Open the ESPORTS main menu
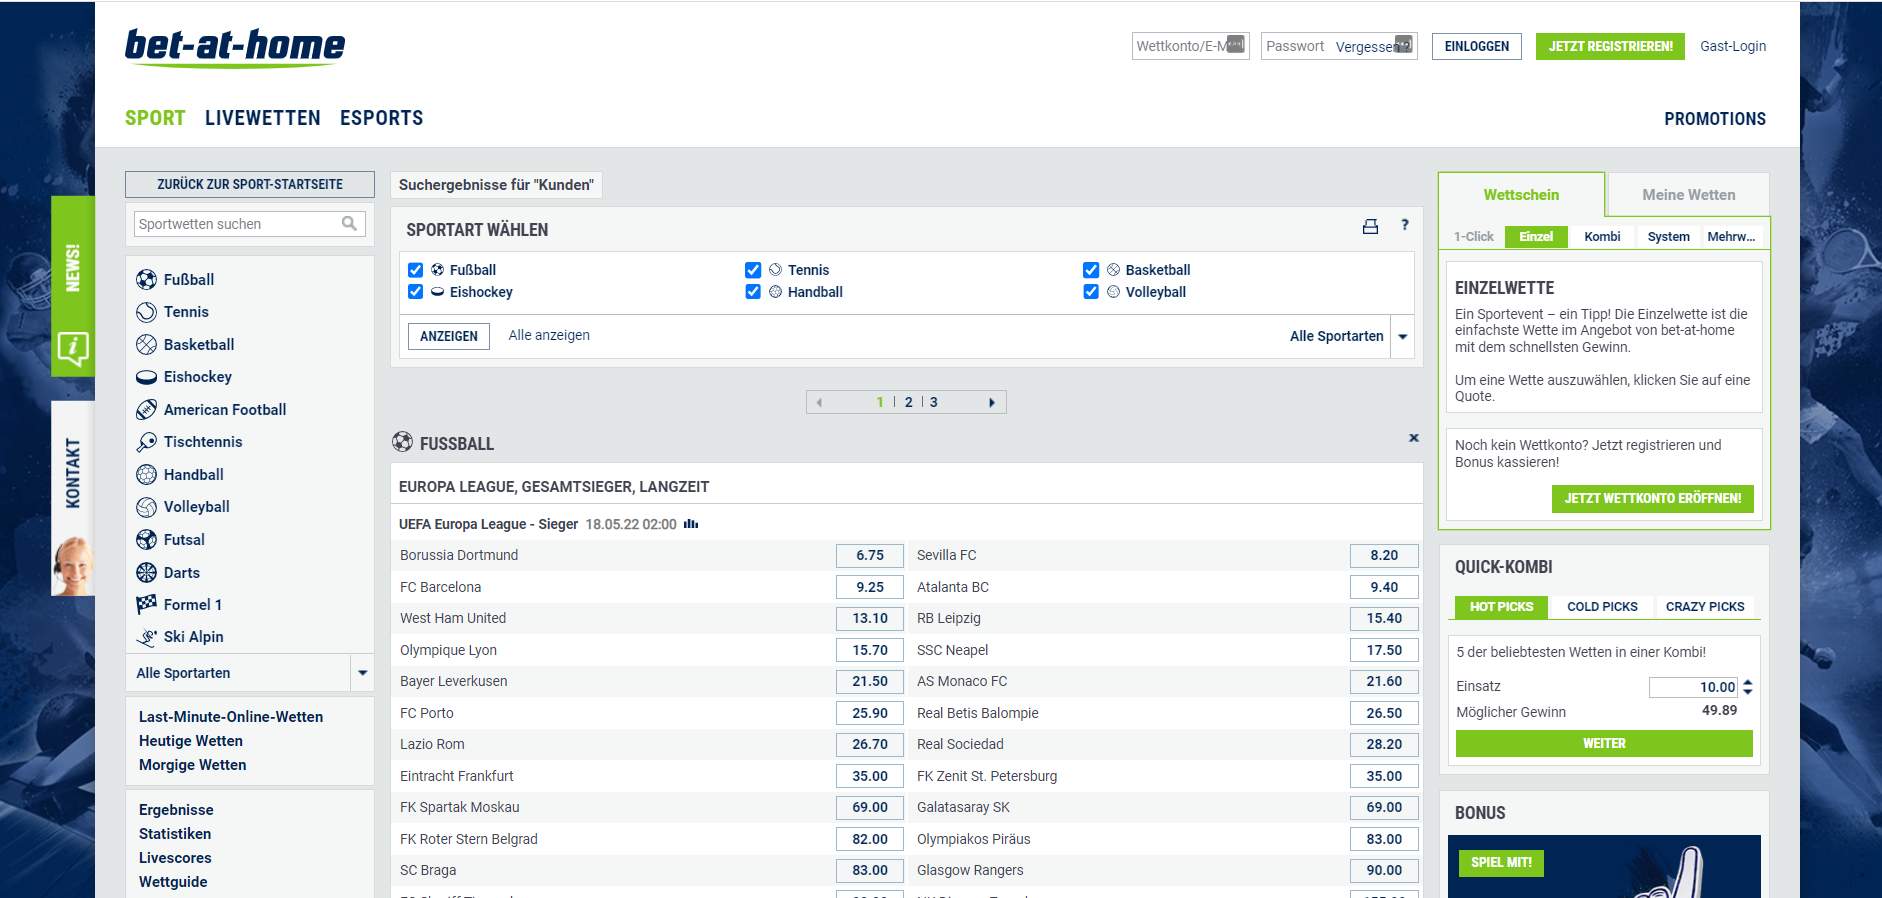This screenshot has height=898, width=1882. (382, 118)
